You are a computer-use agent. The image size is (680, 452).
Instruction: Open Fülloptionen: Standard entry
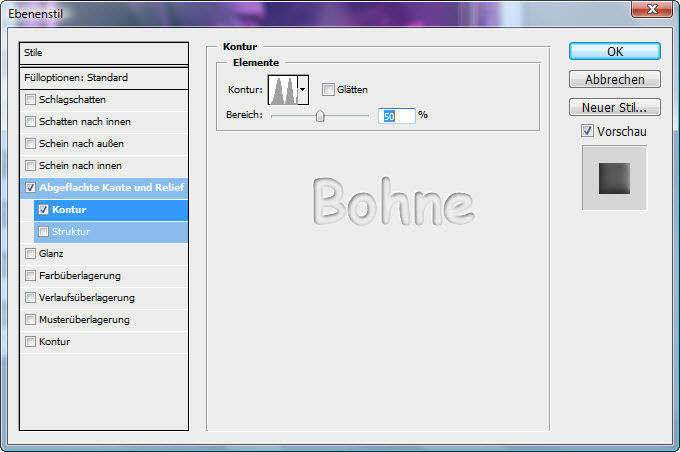tap(104, 77)
